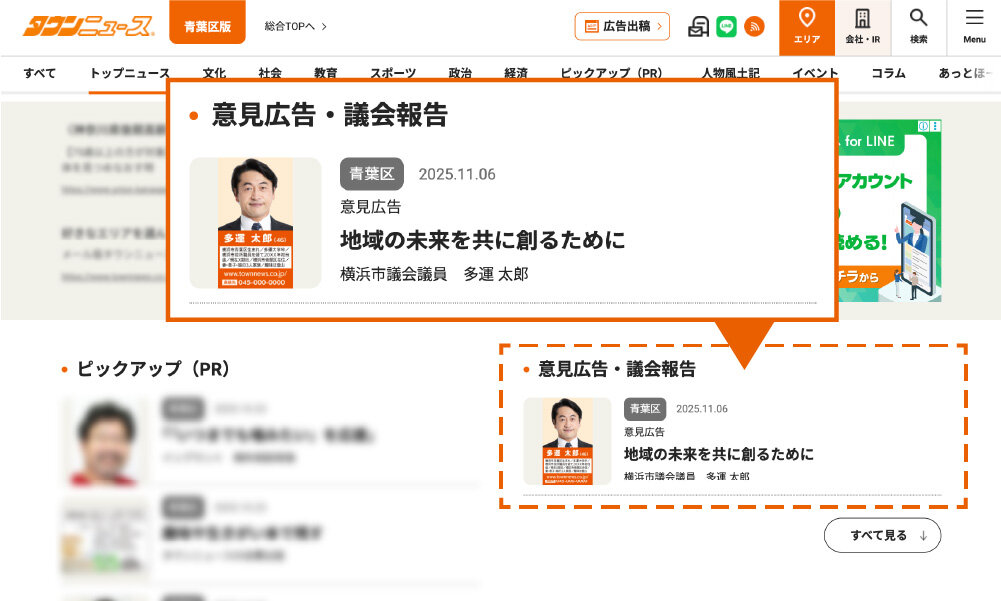
Task: Open the エリア location selector icon
Action: pyautogui.click(x=807, y=26)
